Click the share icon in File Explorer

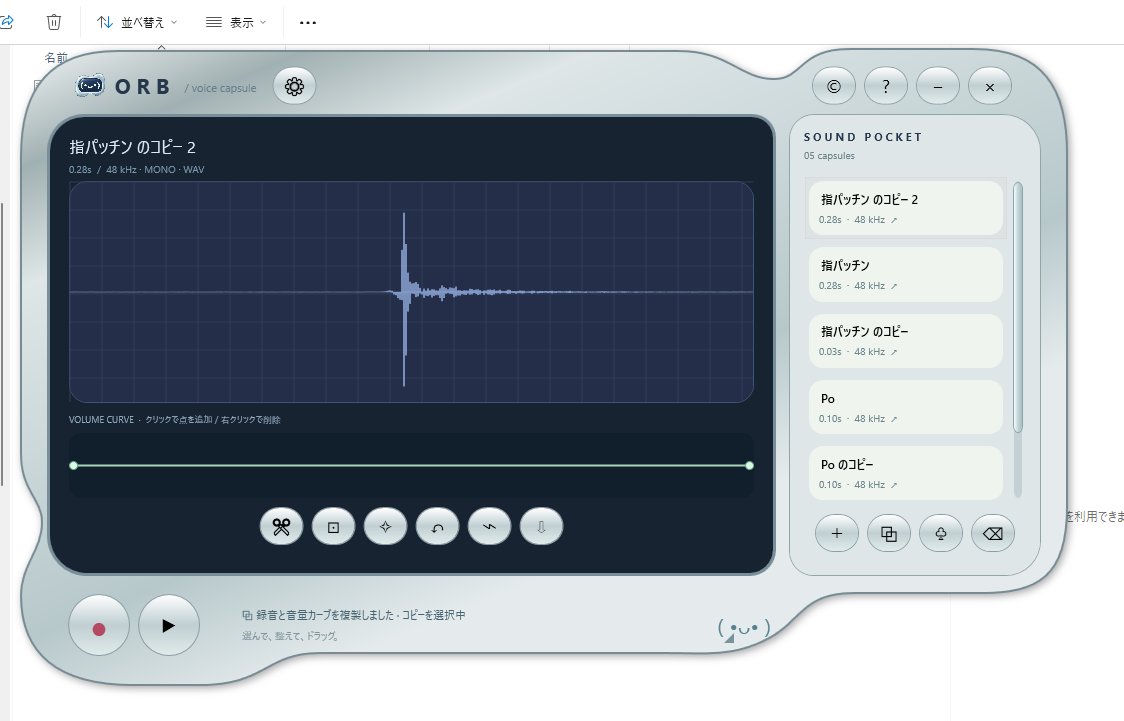tap(6, 22)
